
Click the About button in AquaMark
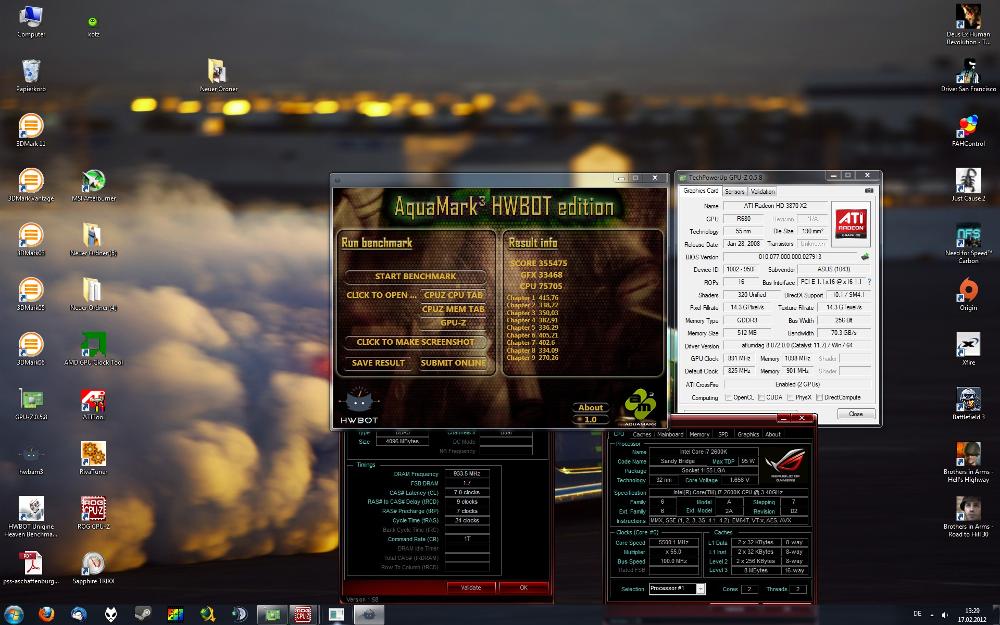pos(591,408)
